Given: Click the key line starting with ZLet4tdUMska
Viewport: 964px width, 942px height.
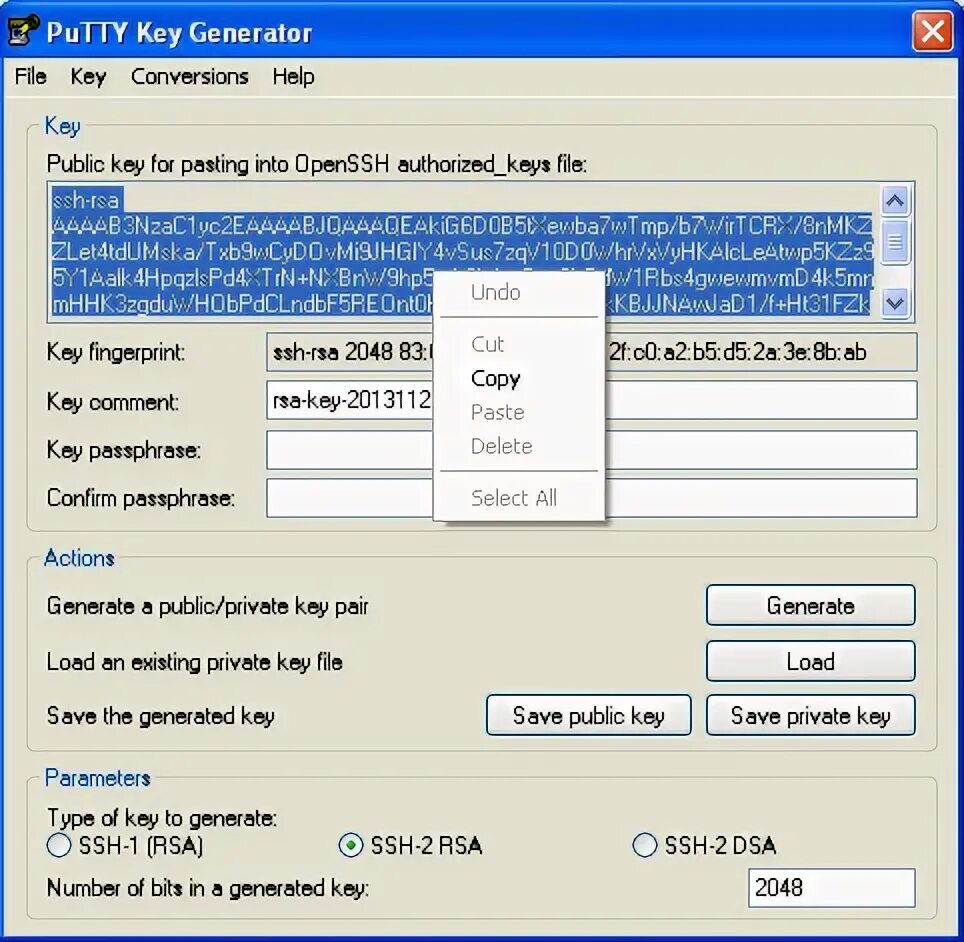Looking at the screenshot, I should (462, 251).
